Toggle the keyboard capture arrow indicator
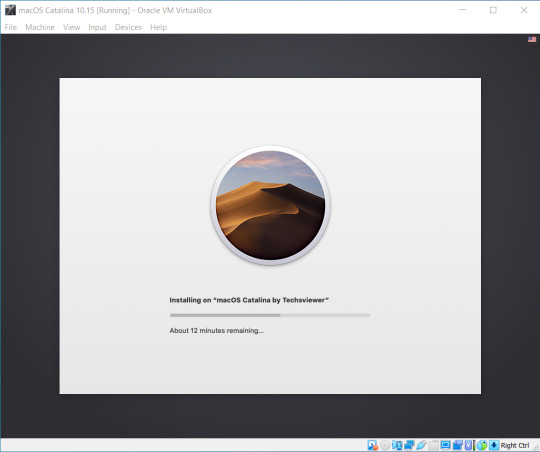540x452 pixels. 494,445
